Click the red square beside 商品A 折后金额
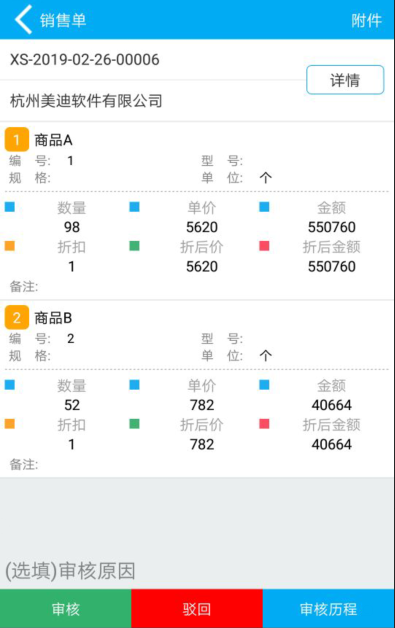This screenshot has width=395, height=628. [264, 246]
